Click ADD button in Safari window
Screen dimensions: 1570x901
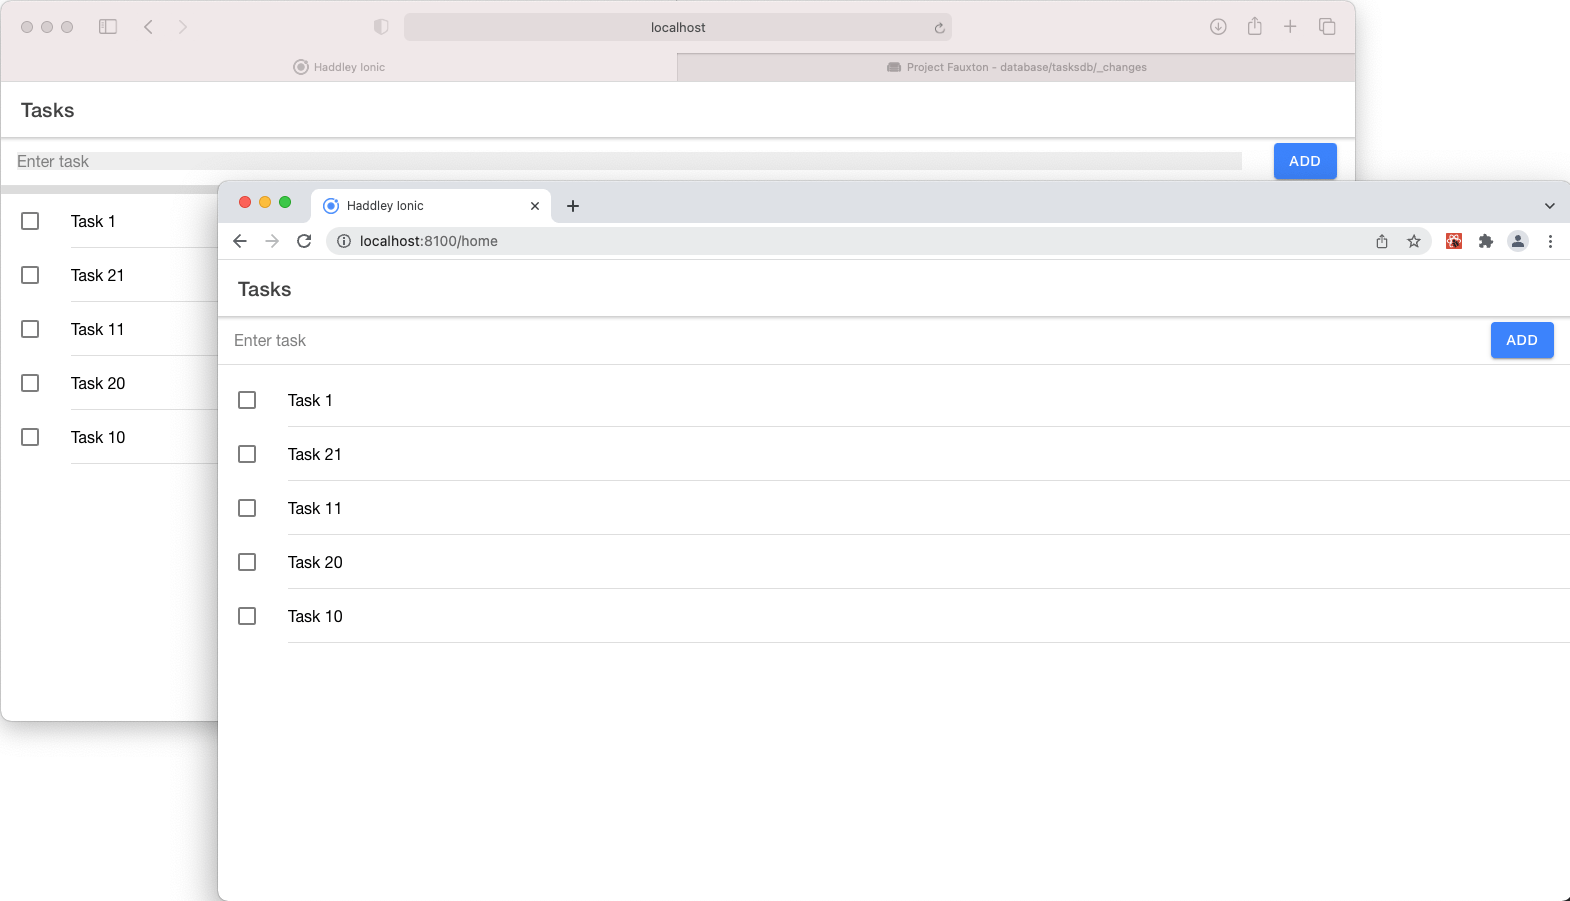[1305, 161]
